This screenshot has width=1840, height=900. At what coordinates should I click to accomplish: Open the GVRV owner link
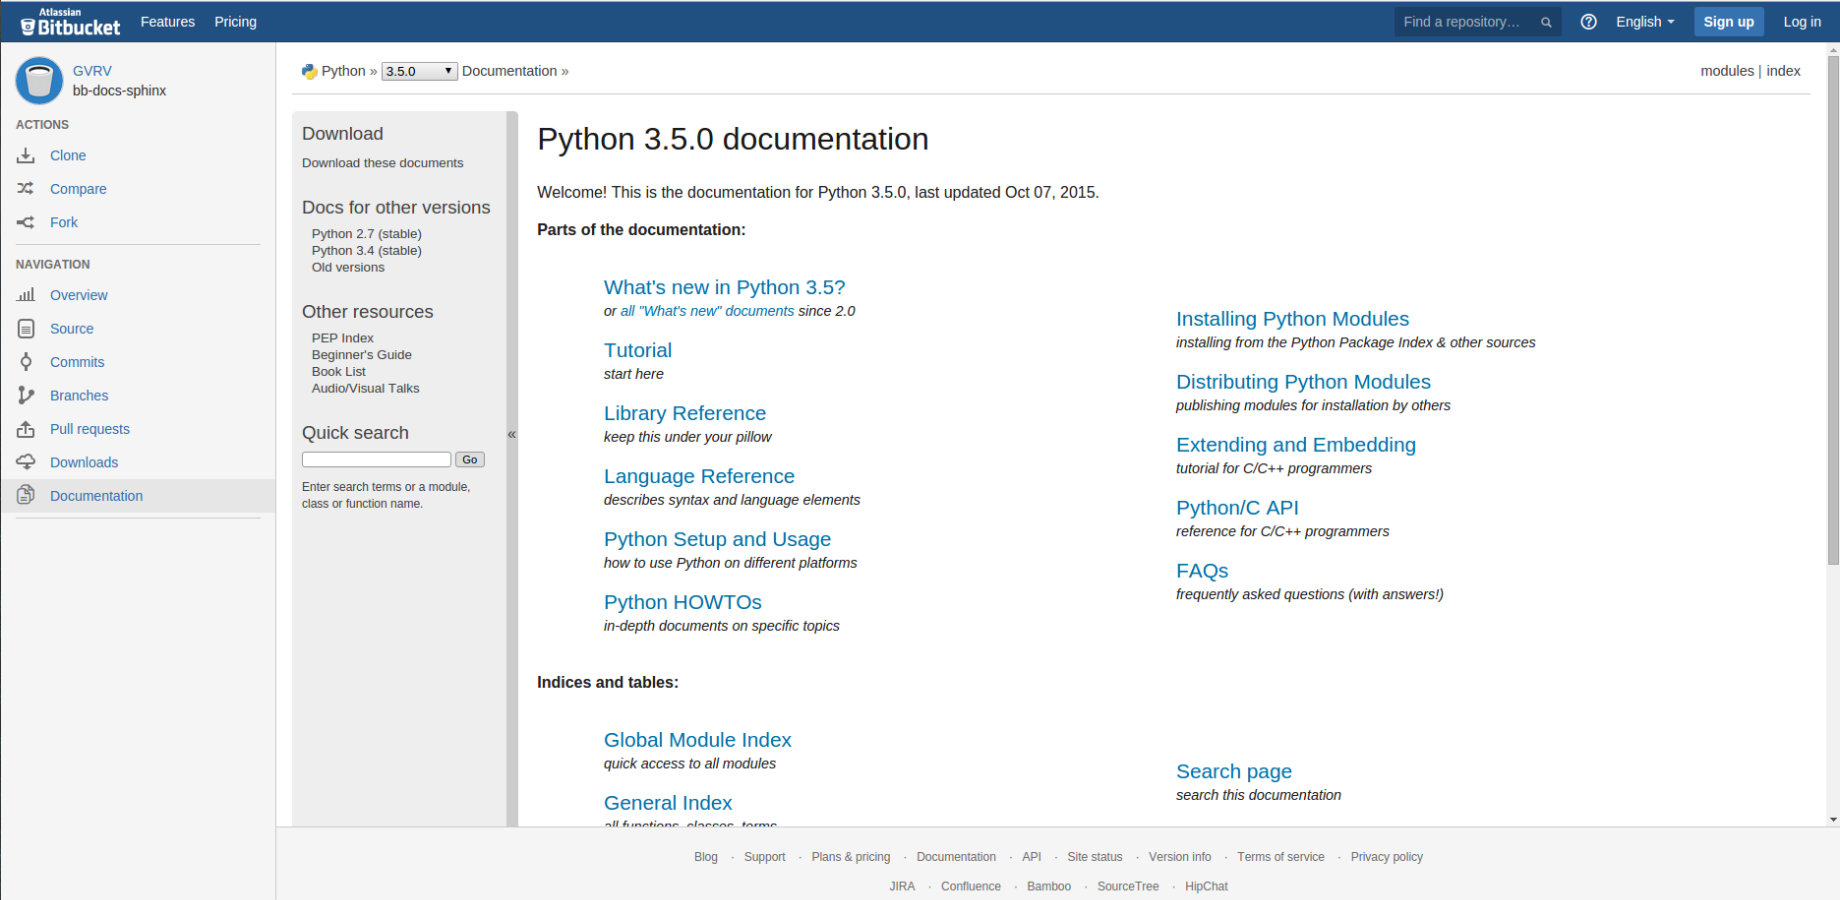click(92, 71)
